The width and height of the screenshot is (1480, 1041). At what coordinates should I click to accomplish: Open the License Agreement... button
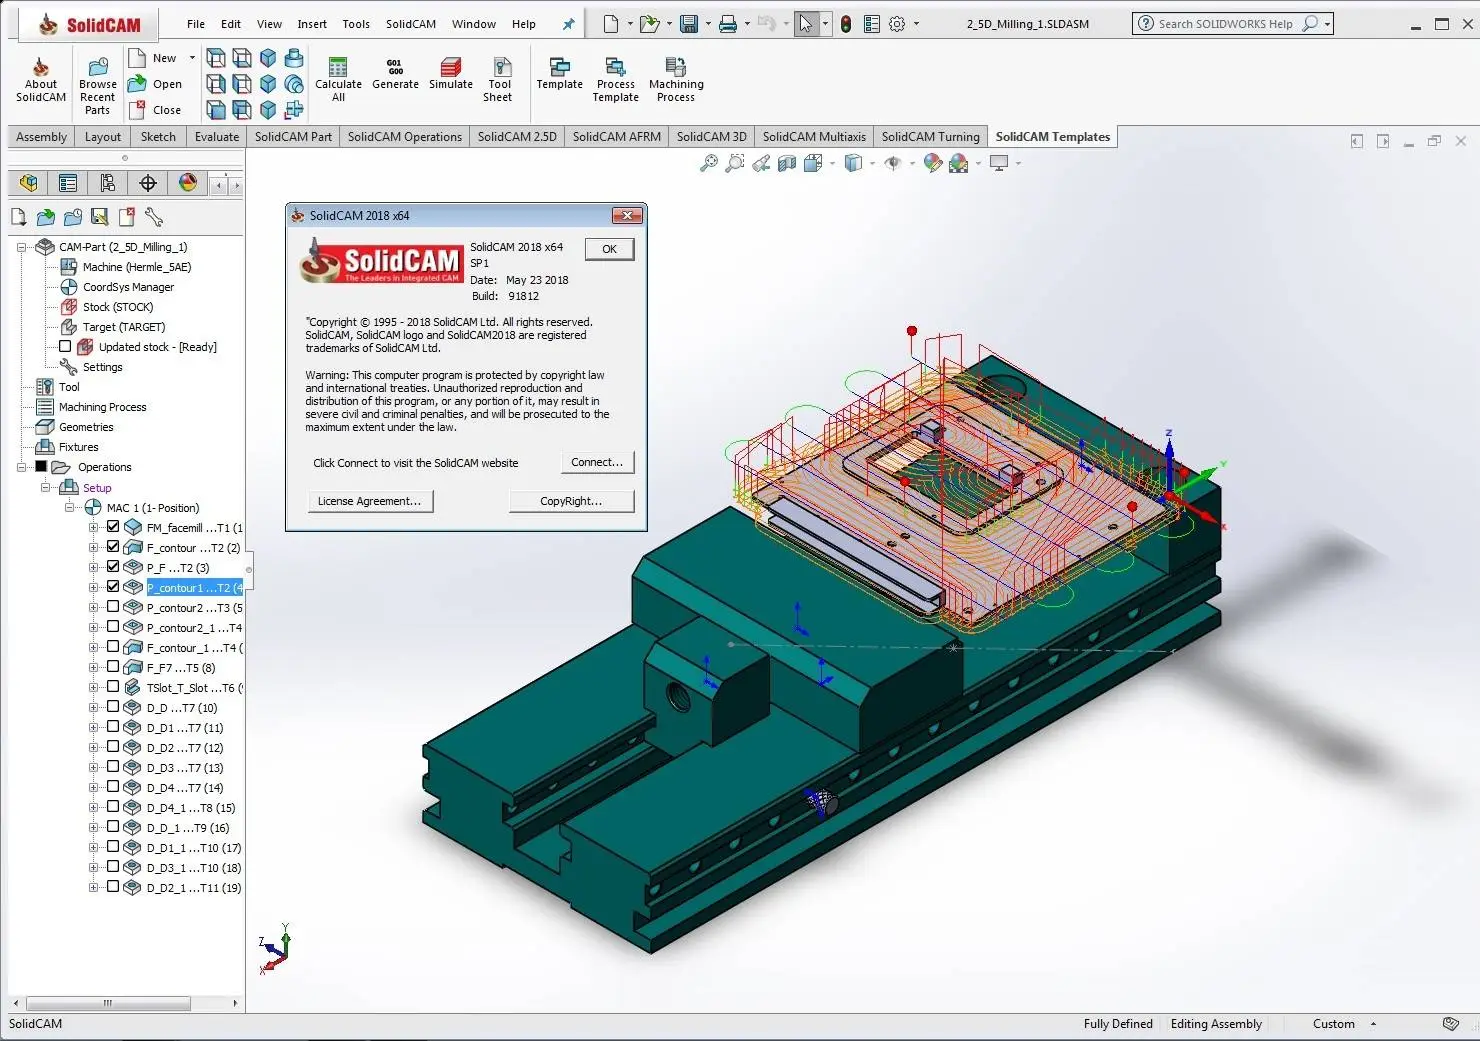coord(369,501)
